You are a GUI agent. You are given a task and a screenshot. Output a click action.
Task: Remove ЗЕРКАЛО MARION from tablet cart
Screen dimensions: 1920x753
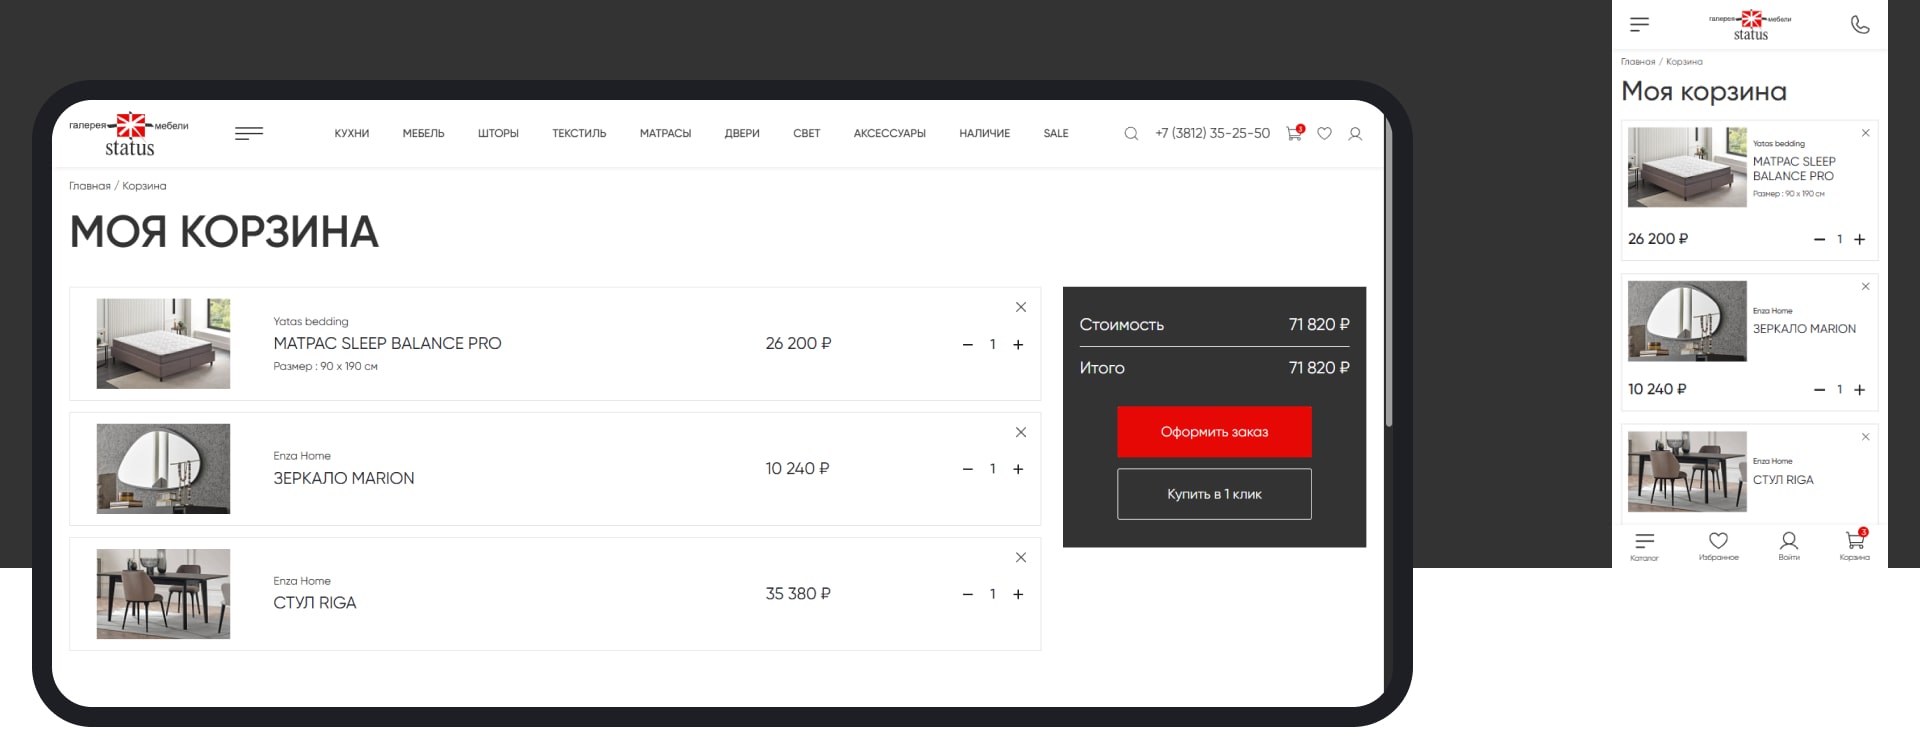[x=1021, y=432]
